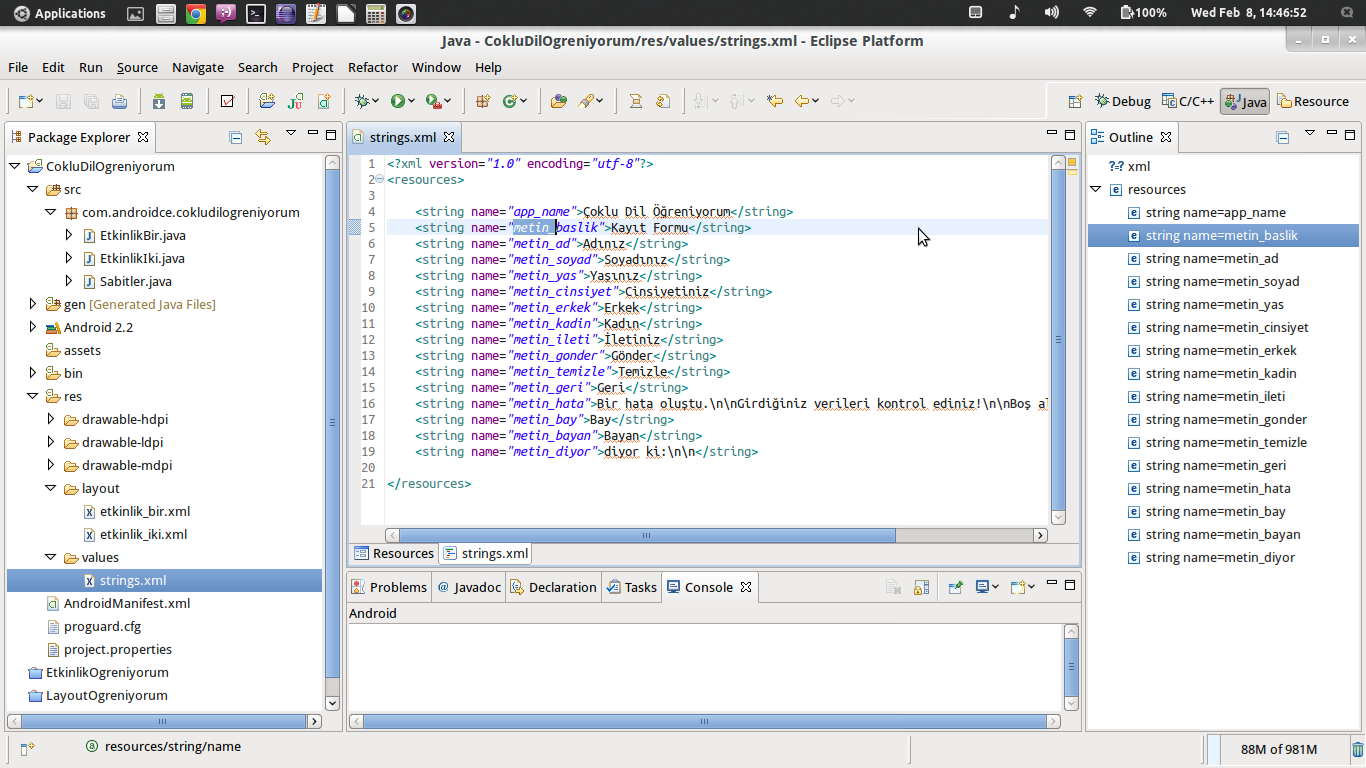Click New Android XML File icon
The height and width of the screenshot is (768, 1366).
(323, 101)
